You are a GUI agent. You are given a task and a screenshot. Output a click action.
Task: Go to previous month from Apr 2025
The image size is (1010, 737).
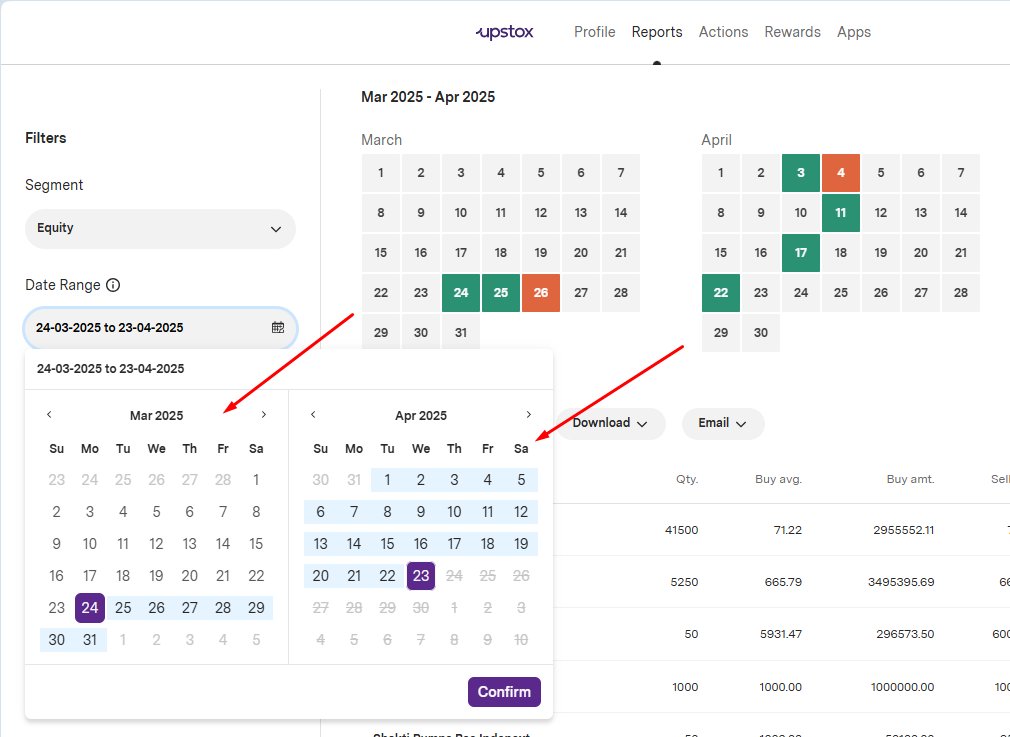(313, 415)
